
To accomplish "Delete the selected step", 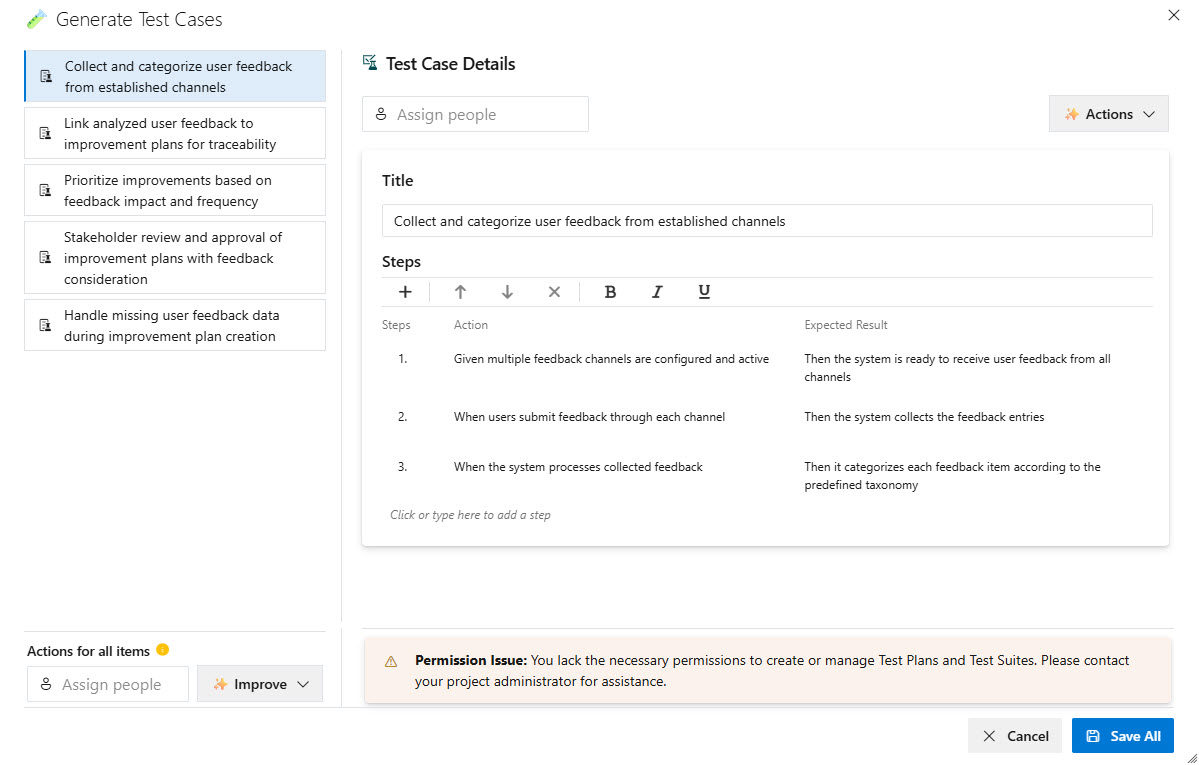I will pos(554,291).
